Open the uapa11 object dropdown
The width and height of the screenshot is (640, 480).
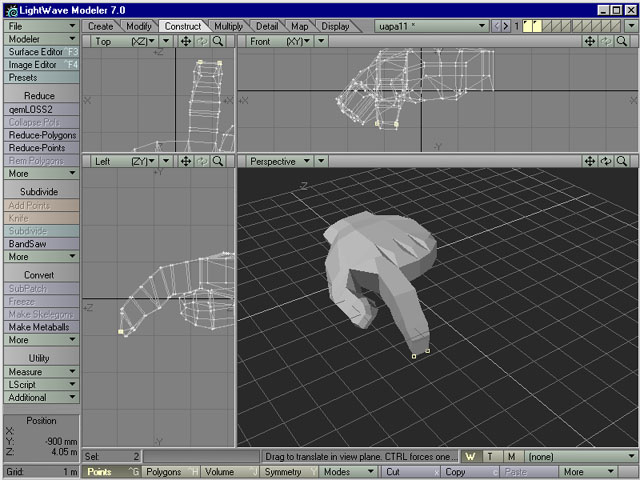pos(431,25)
